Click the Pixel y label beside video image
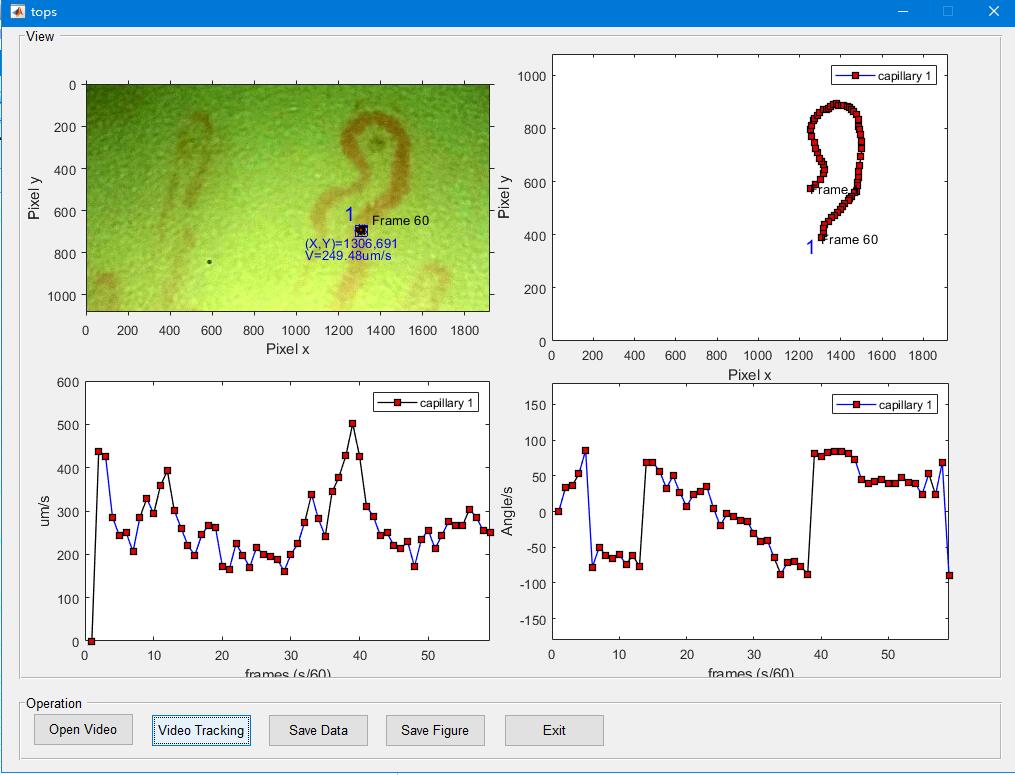The height and width of the screenshot is (775, 1015). pyautogui.click(x=34, y=197)
